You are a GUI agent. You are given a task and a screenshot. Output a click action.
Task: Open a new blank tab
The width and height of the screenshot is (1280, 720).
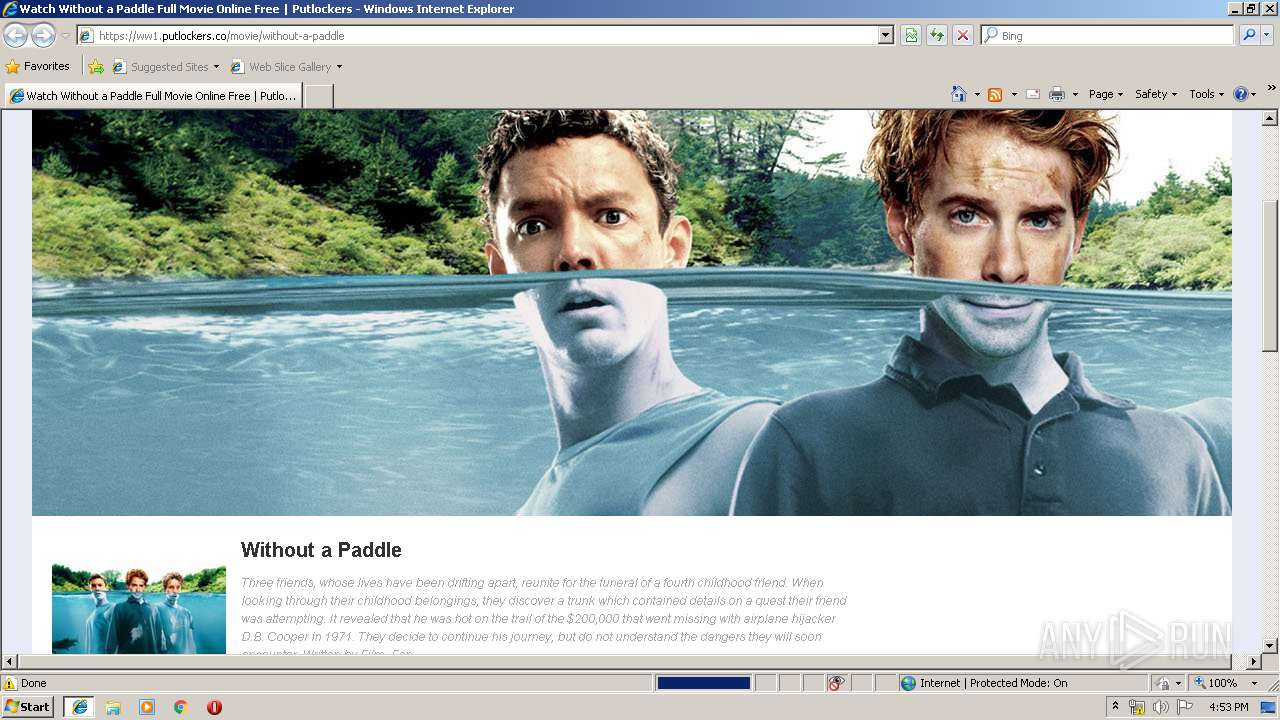click(318, 96)
